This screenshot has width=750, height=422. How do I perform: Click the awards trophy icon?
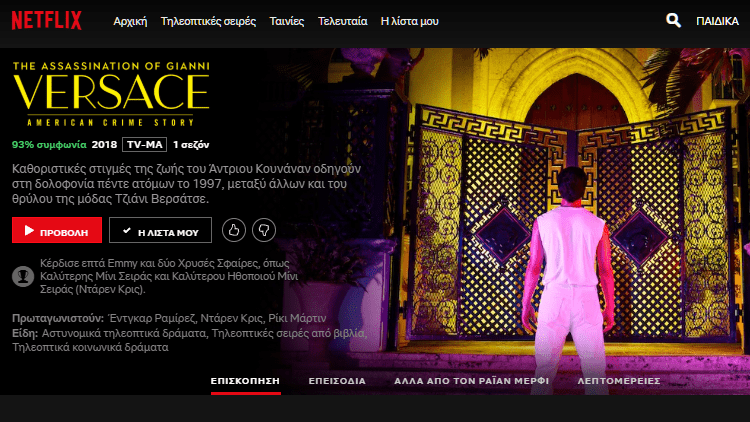point(23,276)
